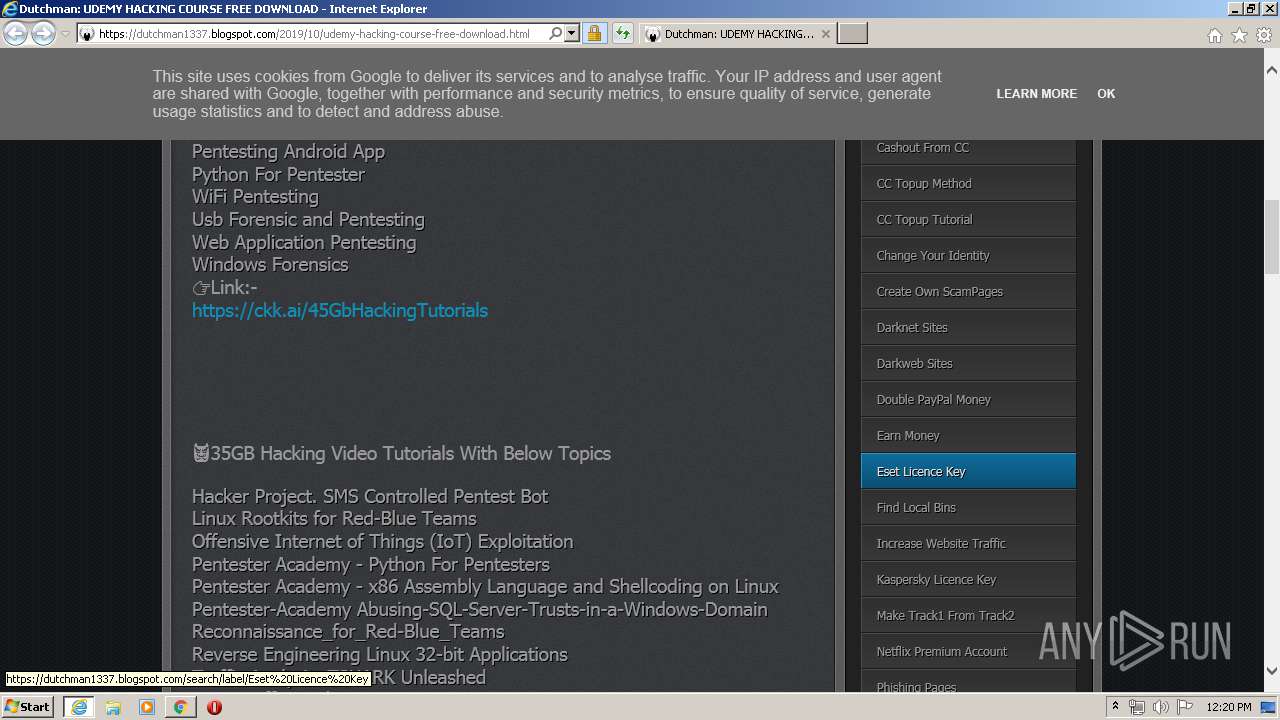Open the recent pages dropdown arrow
Screen dimensions: 1280x720
pos(65,34)
